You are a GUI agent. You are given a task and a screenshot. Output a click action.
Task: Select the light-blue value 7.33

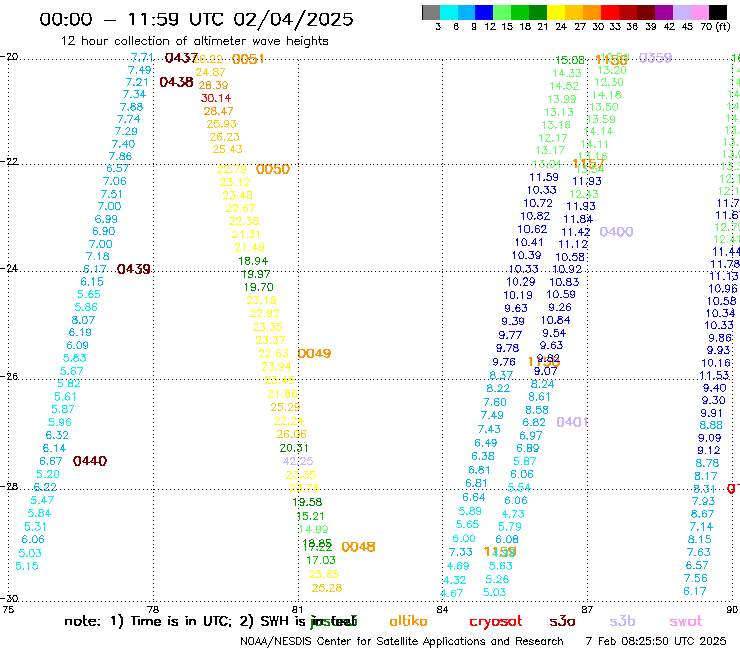tap(461, 552)
